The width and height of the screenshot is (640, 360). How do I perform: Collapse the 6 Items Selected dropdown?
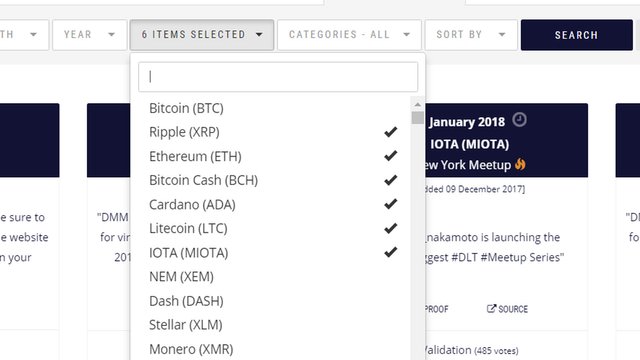[202, 35]
